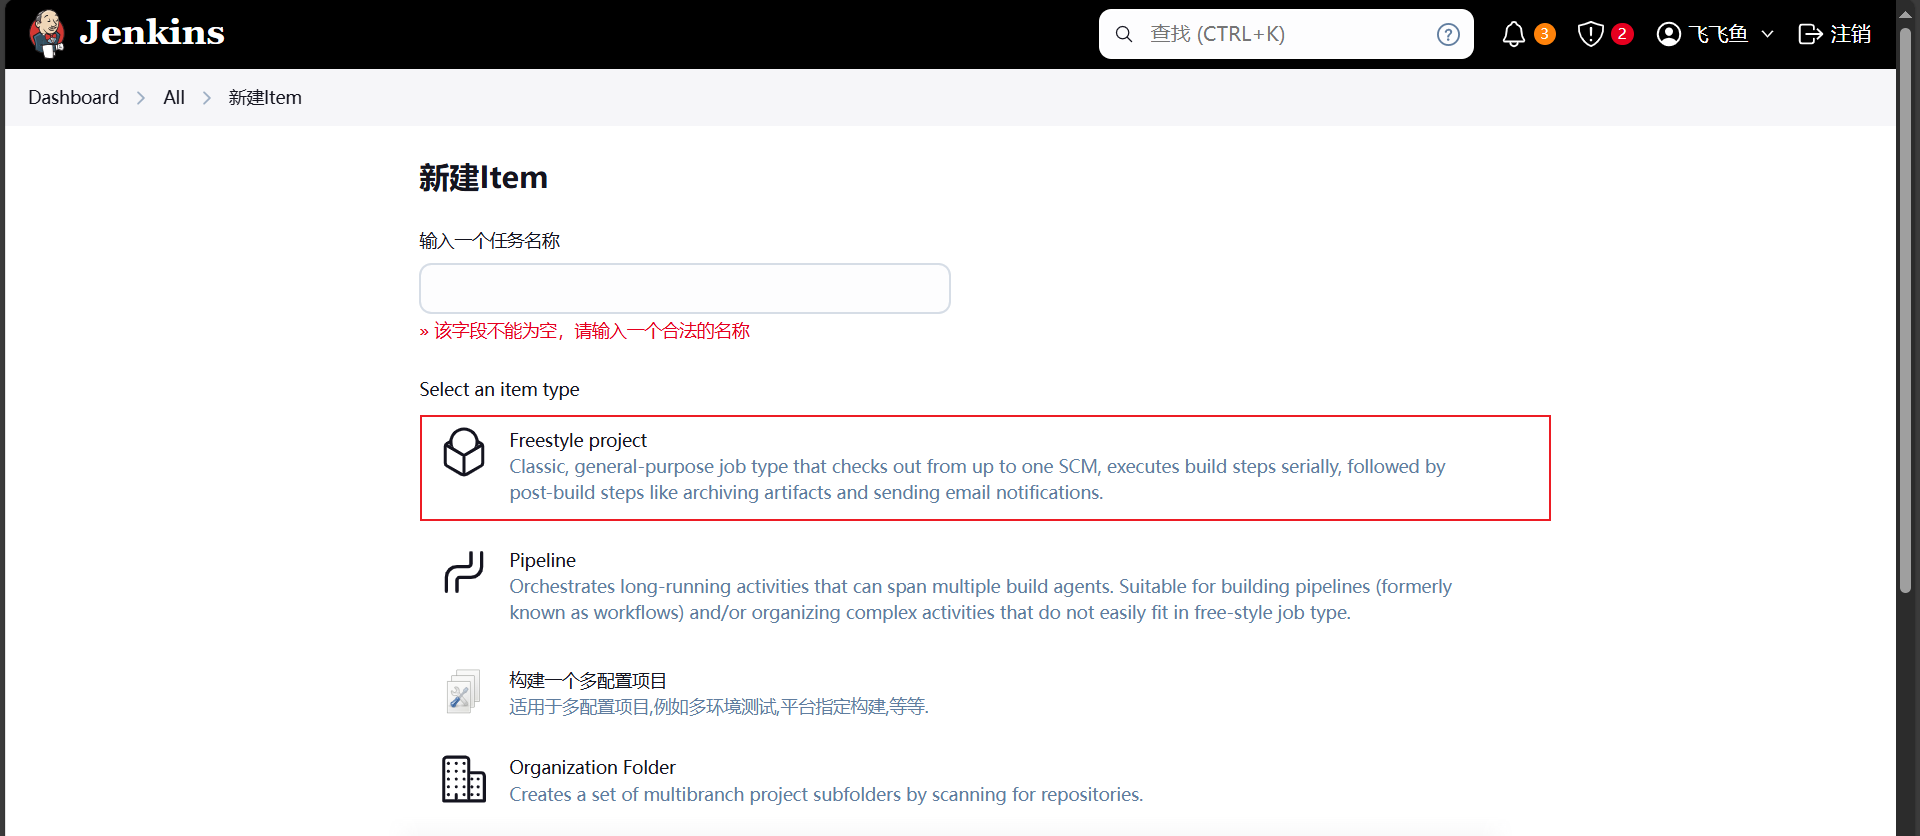Image resolution: width=1920 pixels, height=836 pixels.
Task: Focus the 查找 (CTRL+K) search box
Action: pyautogui.click(x=1286, y=34)
